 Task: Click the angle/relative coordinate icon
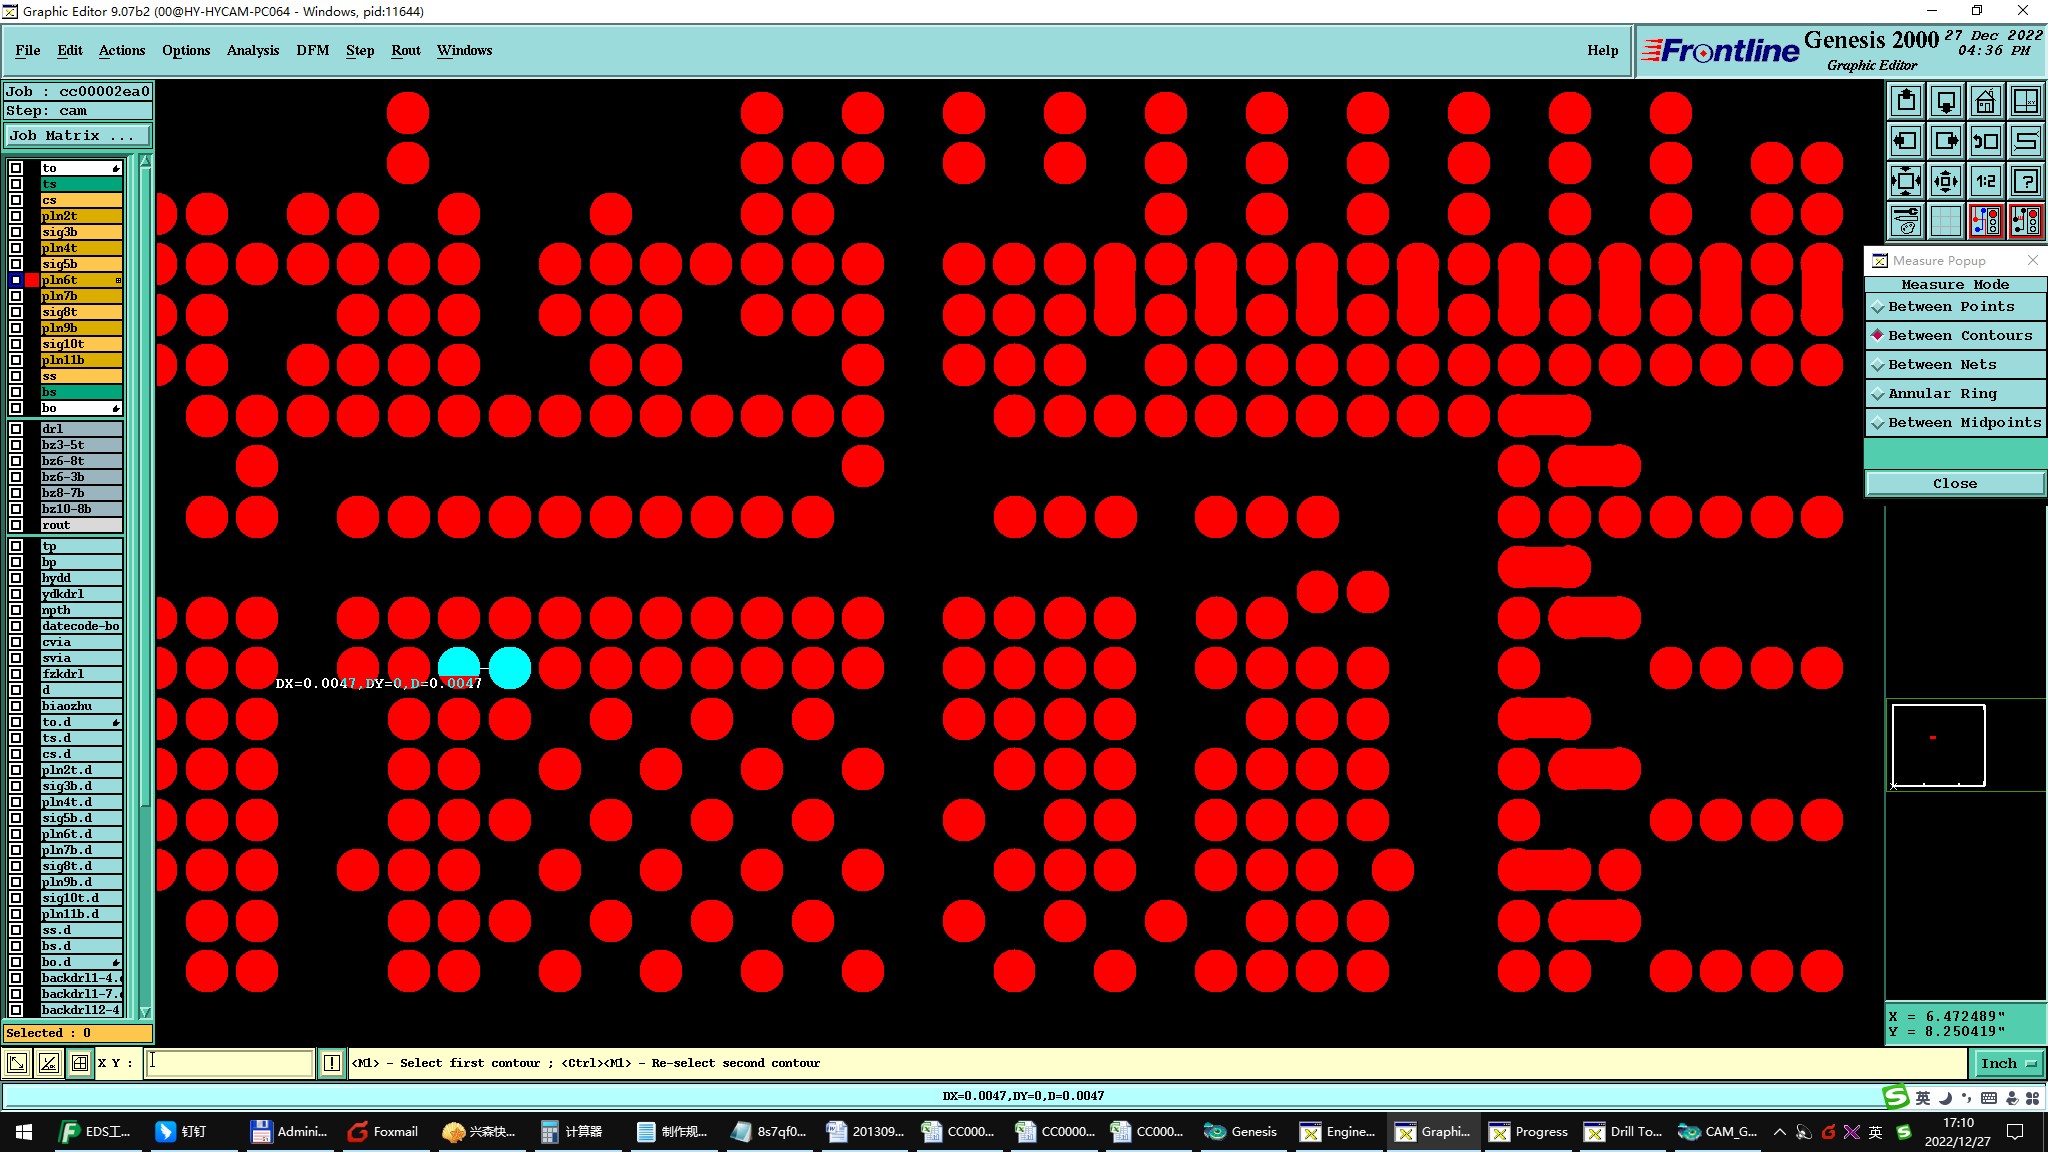tap(48, 1063)
